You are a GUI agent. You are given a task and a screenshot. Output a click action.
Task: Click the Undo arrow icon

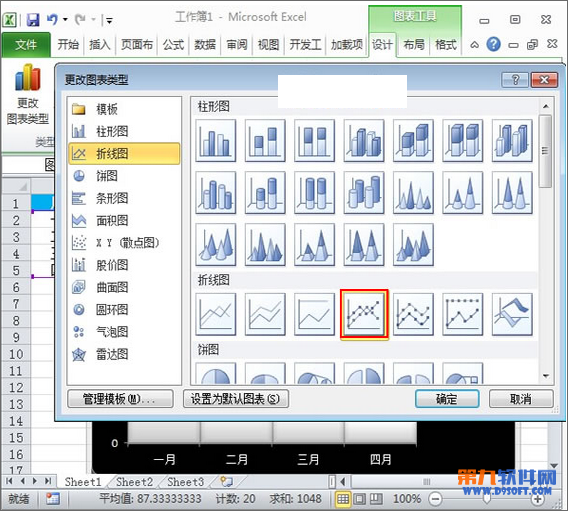point(53,19)
